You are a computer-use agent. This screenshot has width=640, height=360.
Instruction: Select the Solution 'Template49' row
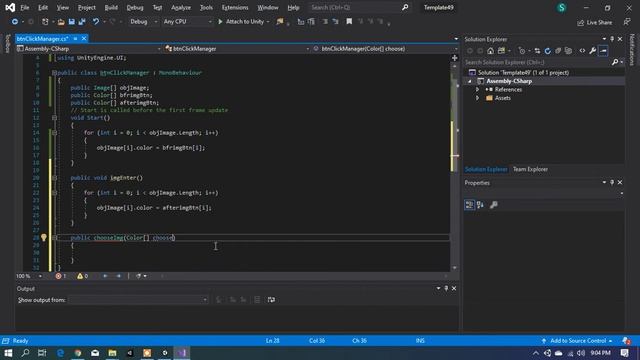[x=544, y=73]
